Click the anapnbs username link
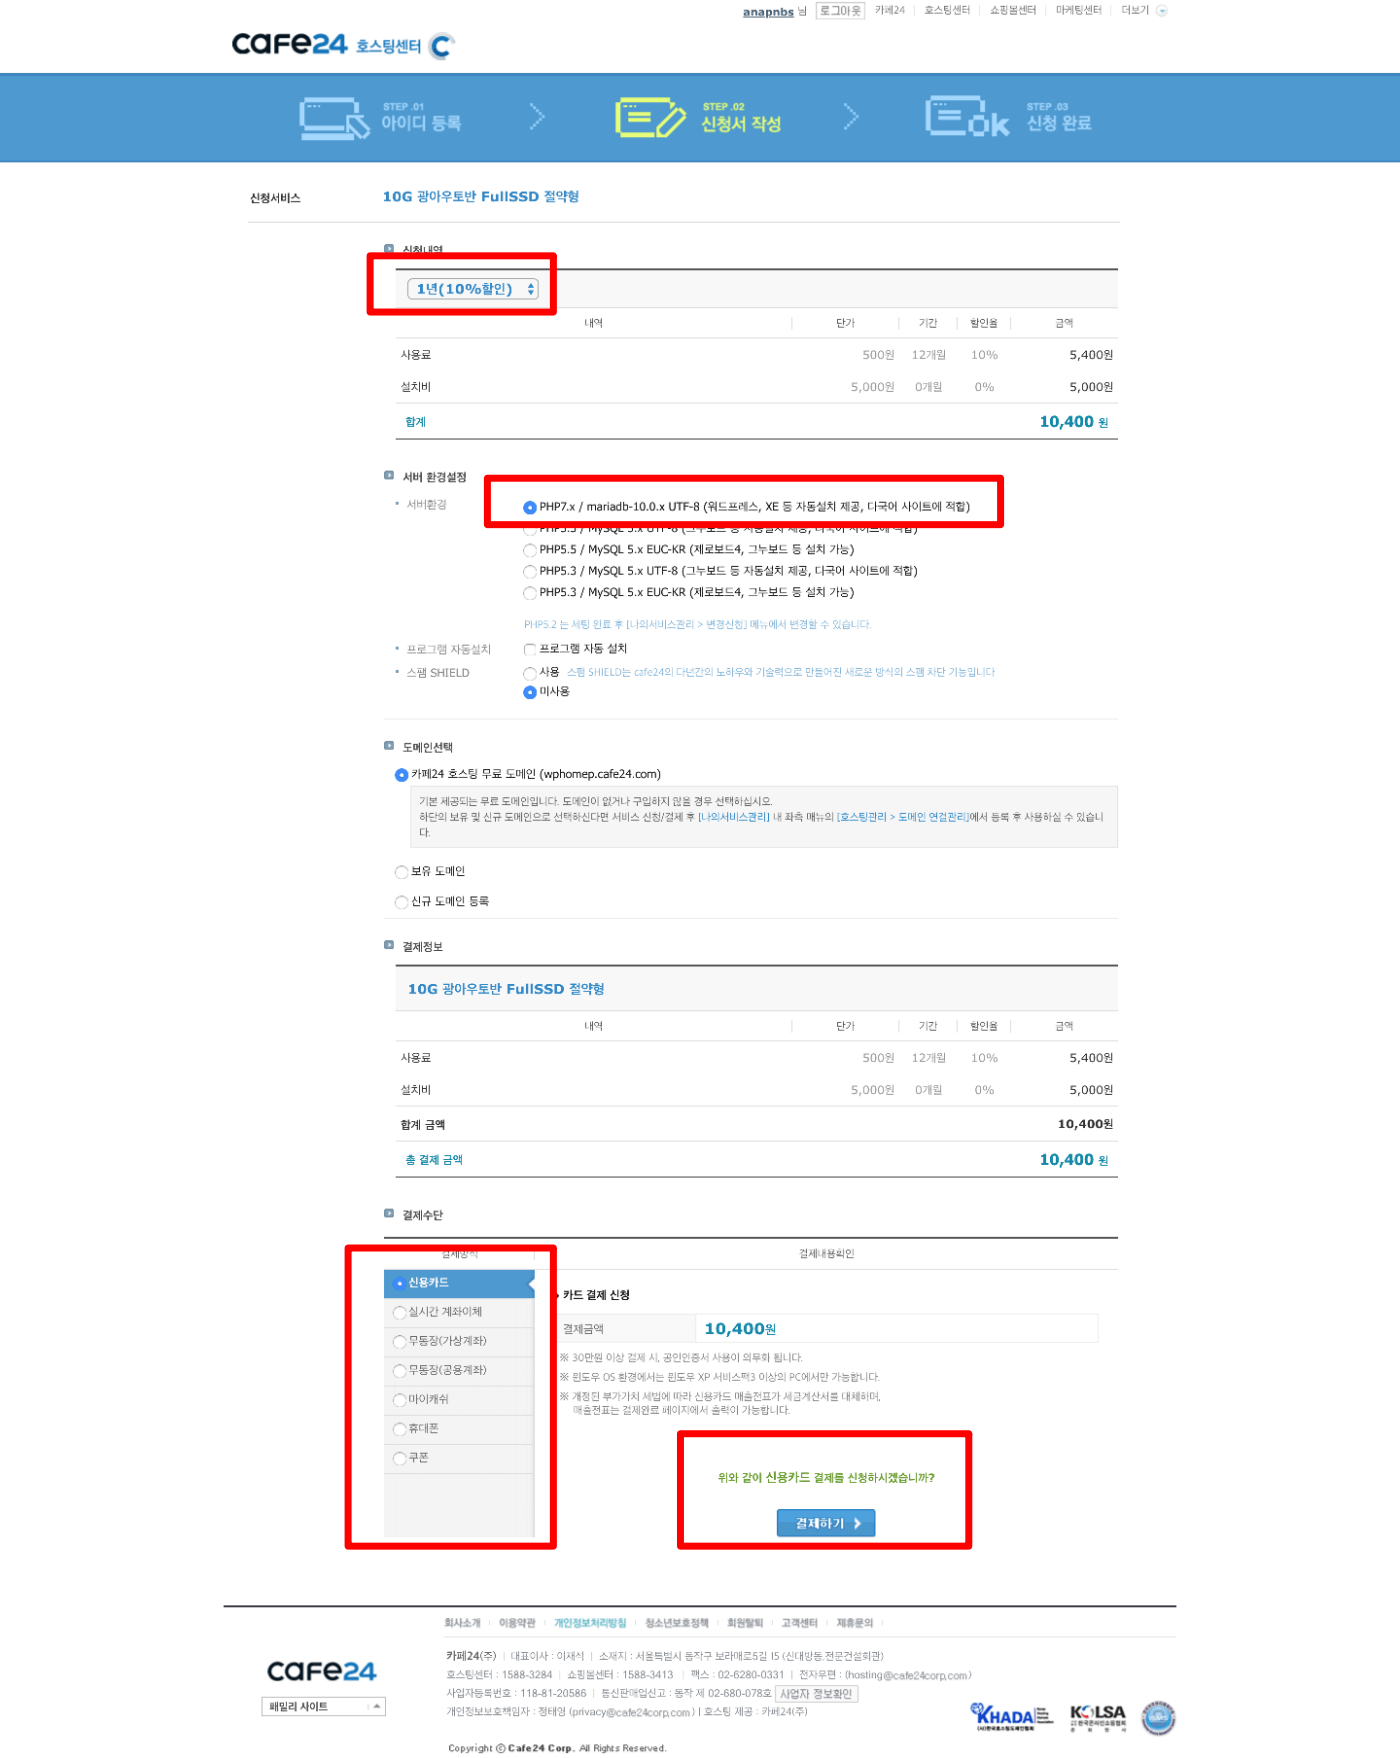The image size is (1400, 1758). click(x=768, y=12)
